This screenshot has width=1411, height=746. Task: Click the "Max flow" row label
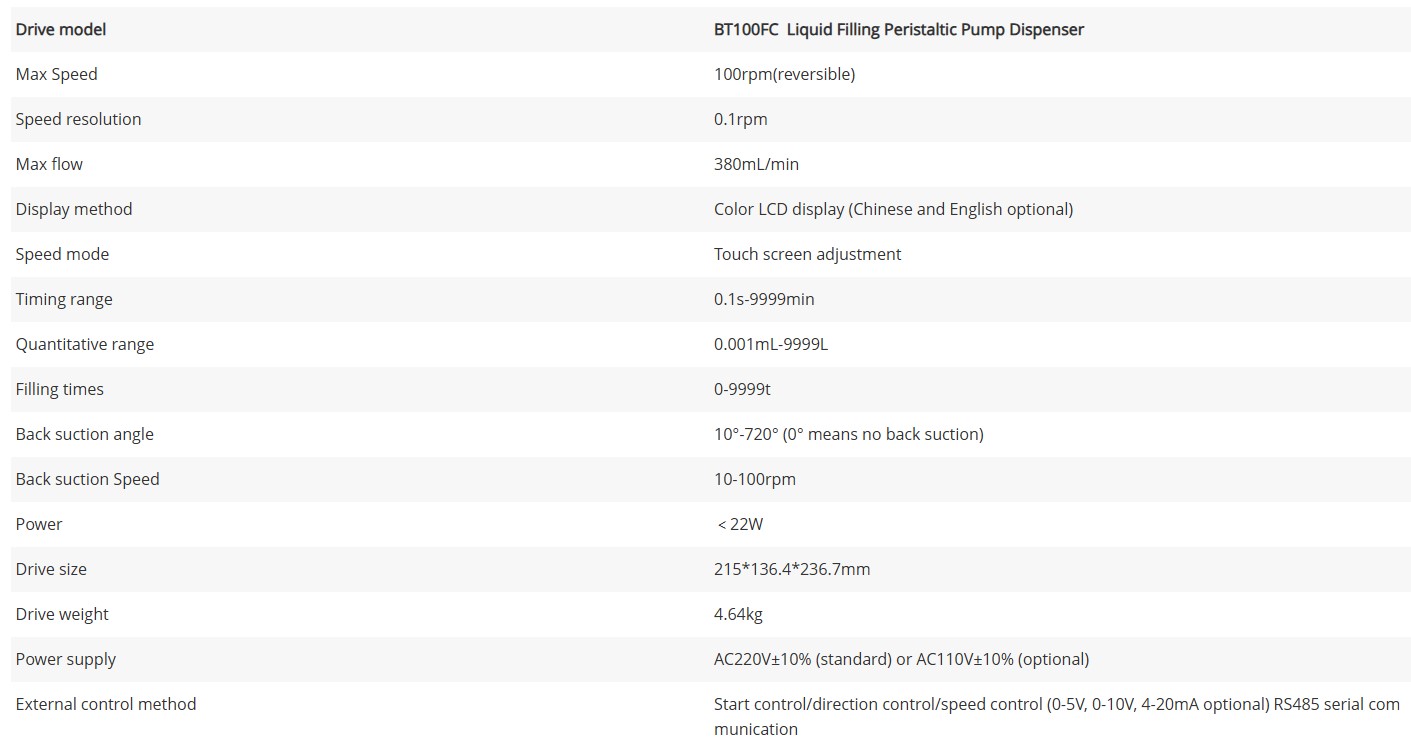click(x=50, y=164)
